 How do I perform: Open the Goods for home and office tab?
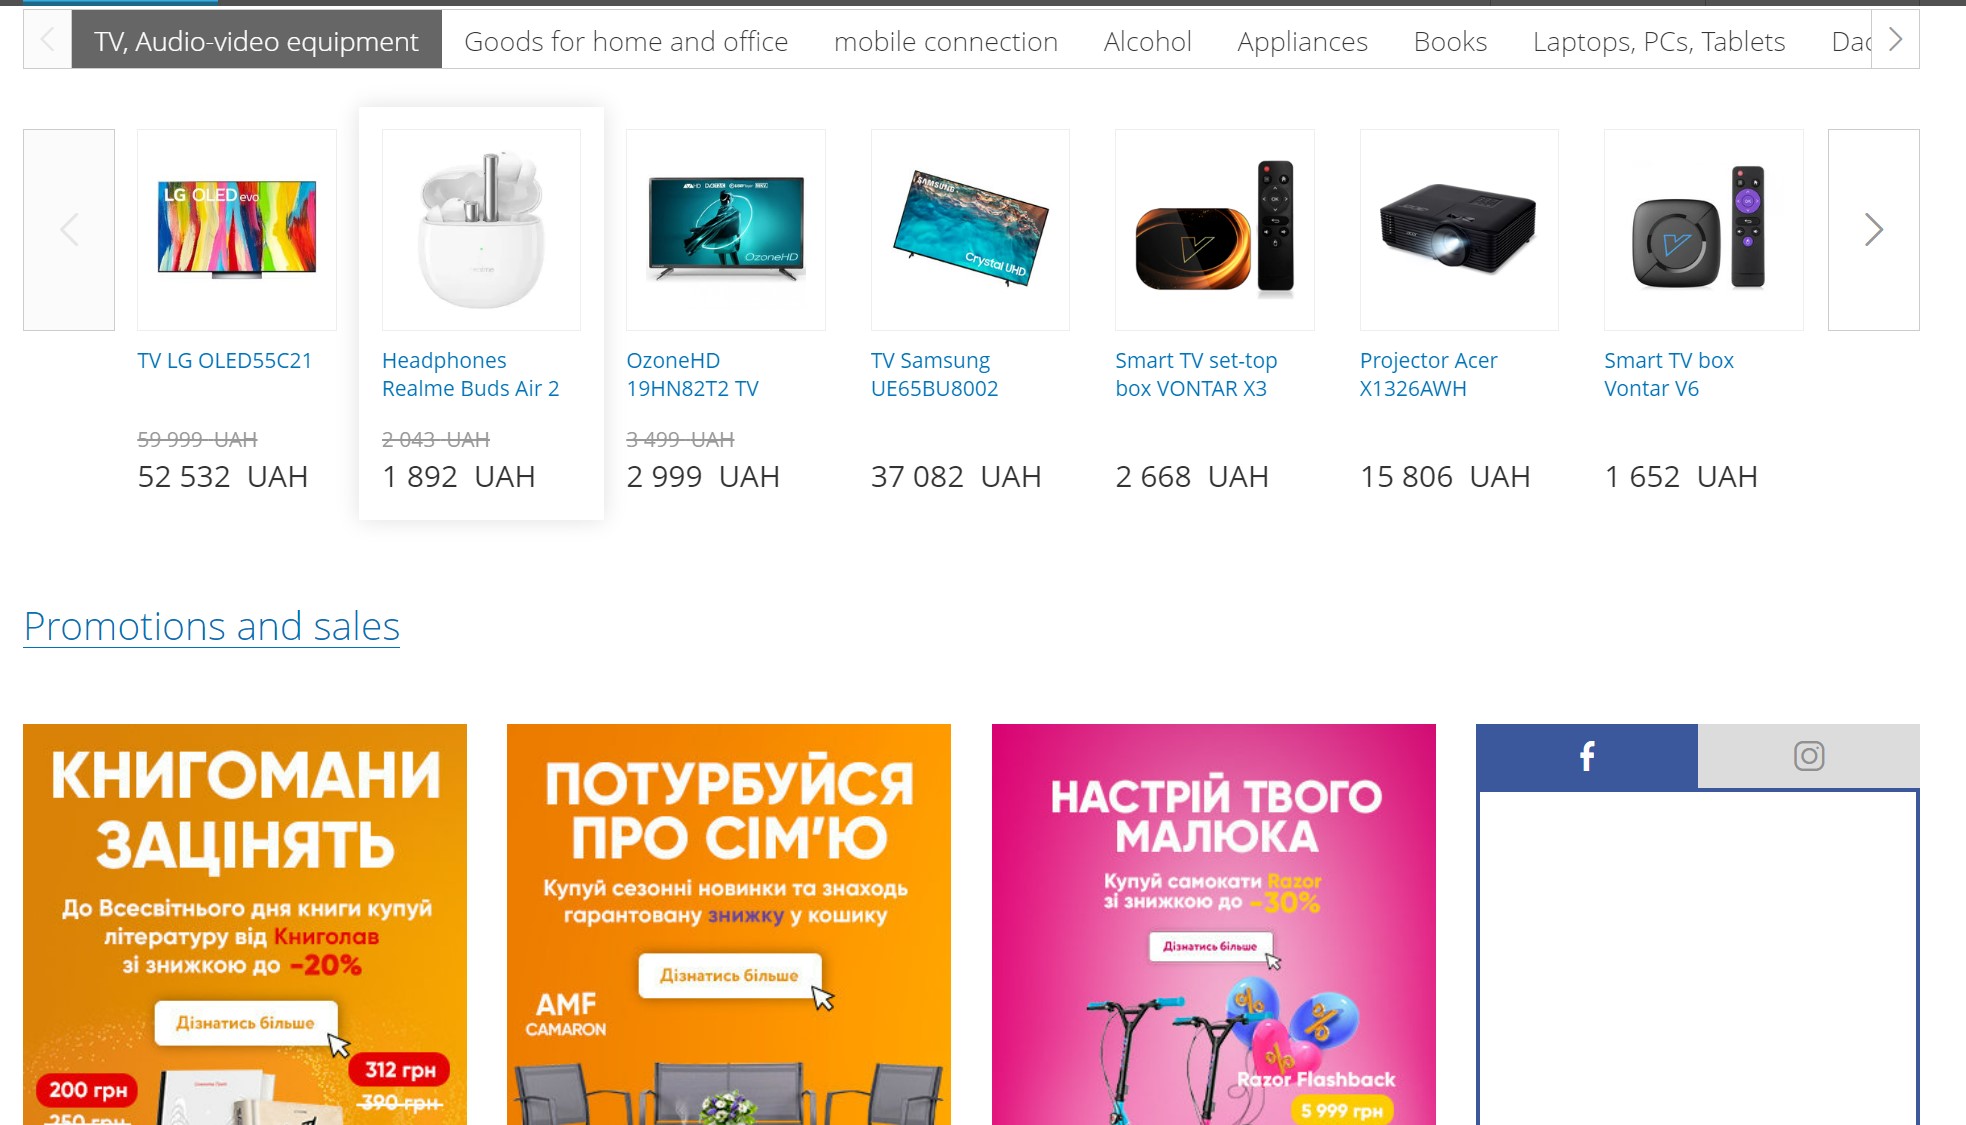[626, 41]
